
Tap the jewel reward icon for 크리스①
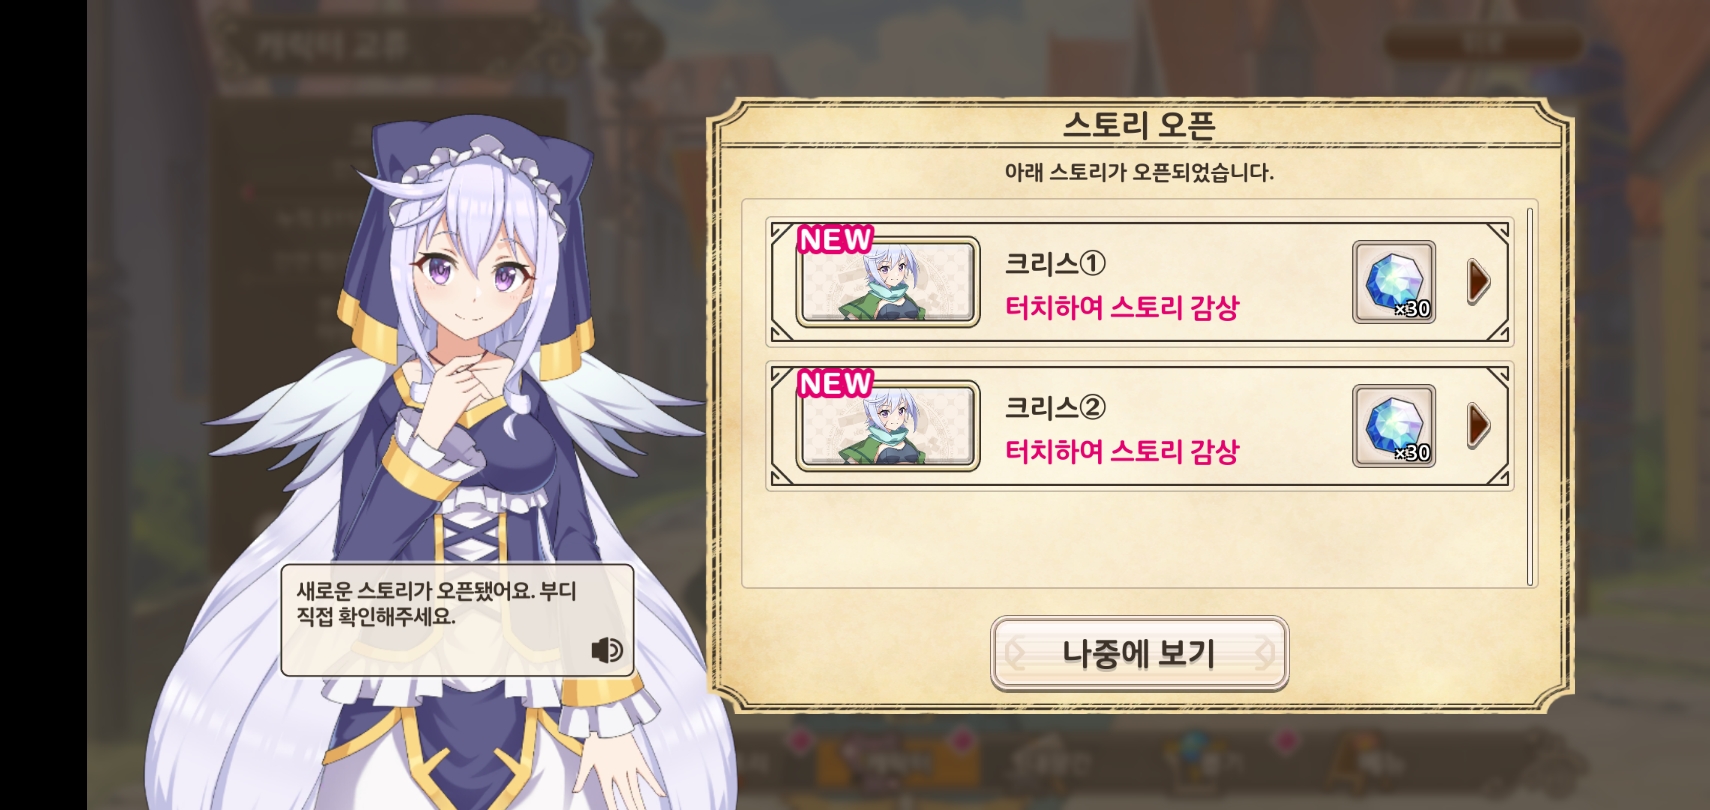click(1394, 282)
